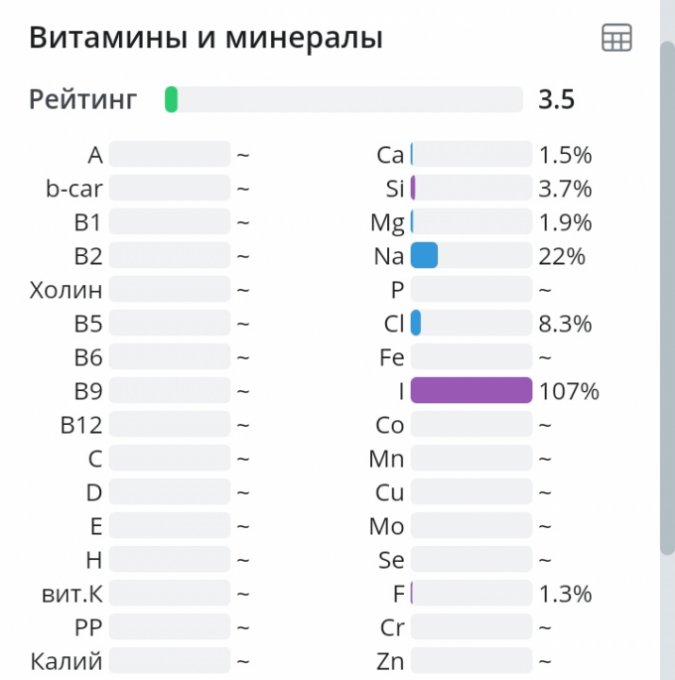
Task: Select the Zn zinc bar
Action: tap(471, 661)
